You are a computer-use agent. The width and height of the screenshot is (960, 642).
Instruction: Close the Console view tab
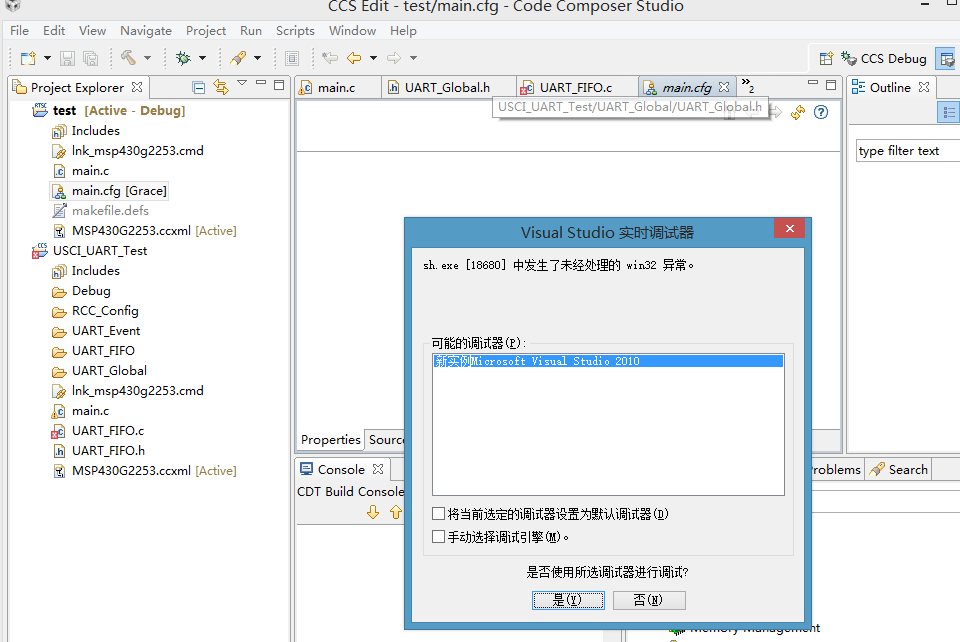(x=378, y=469)
